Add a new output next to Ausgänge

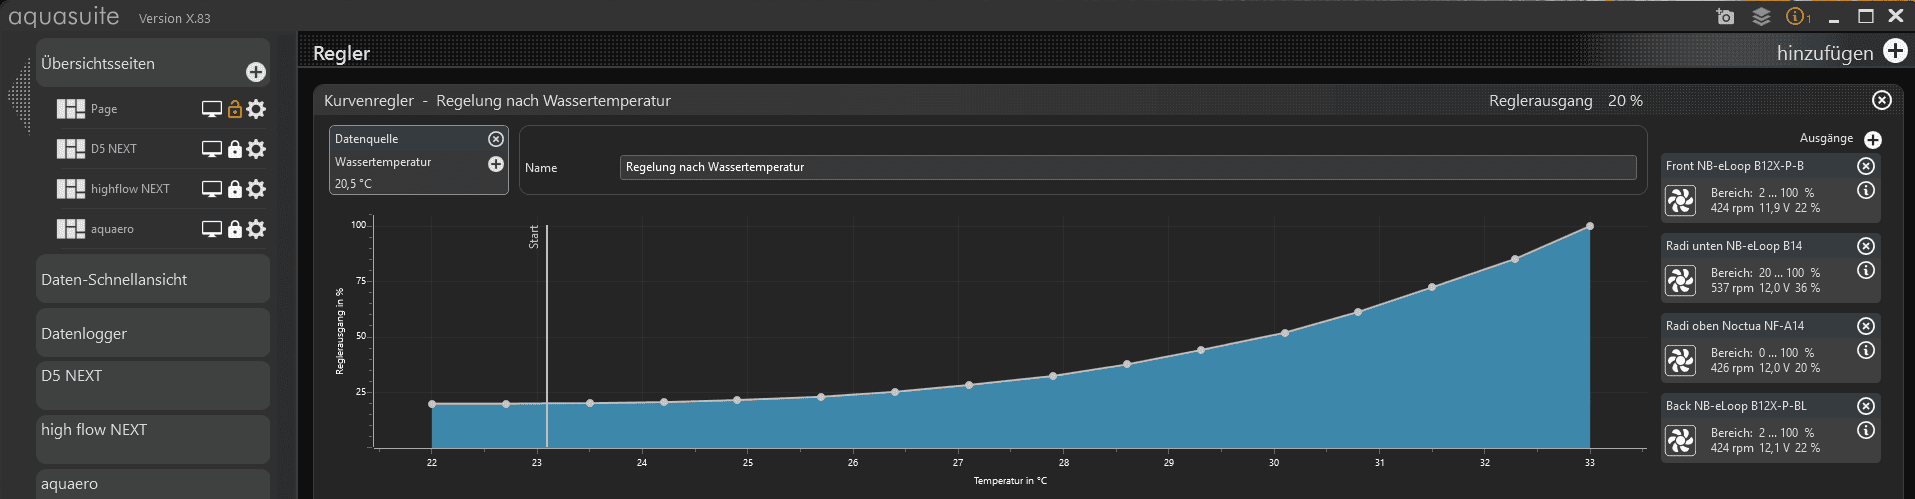[1873, 140]
